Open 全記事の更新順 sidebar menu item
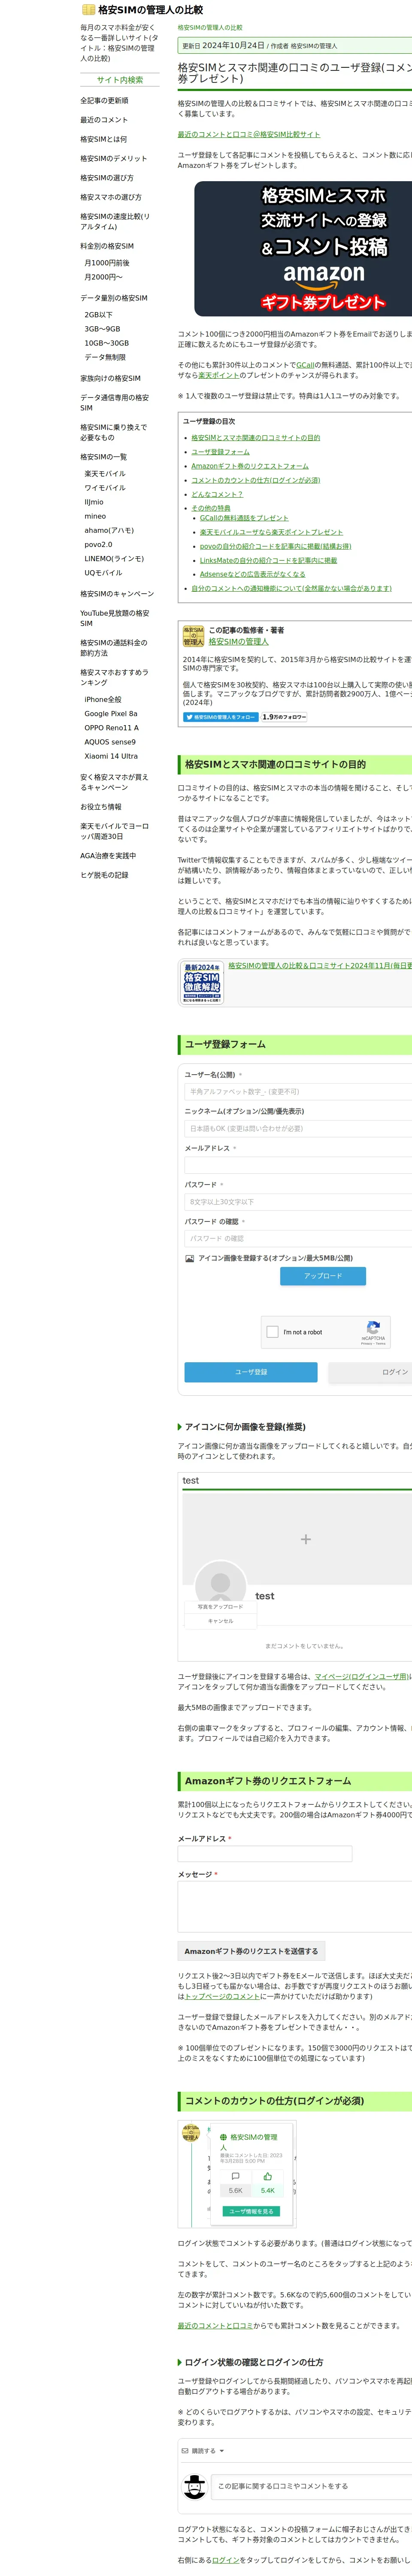 tap(104, 101)
